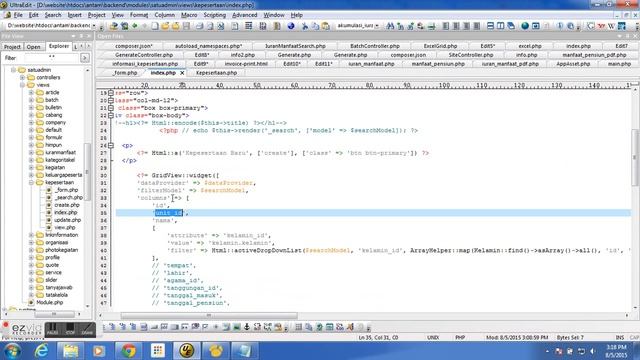Select Module.php in the file tree
The height and width of the screenshot is (360, 640).
point(49,303)
